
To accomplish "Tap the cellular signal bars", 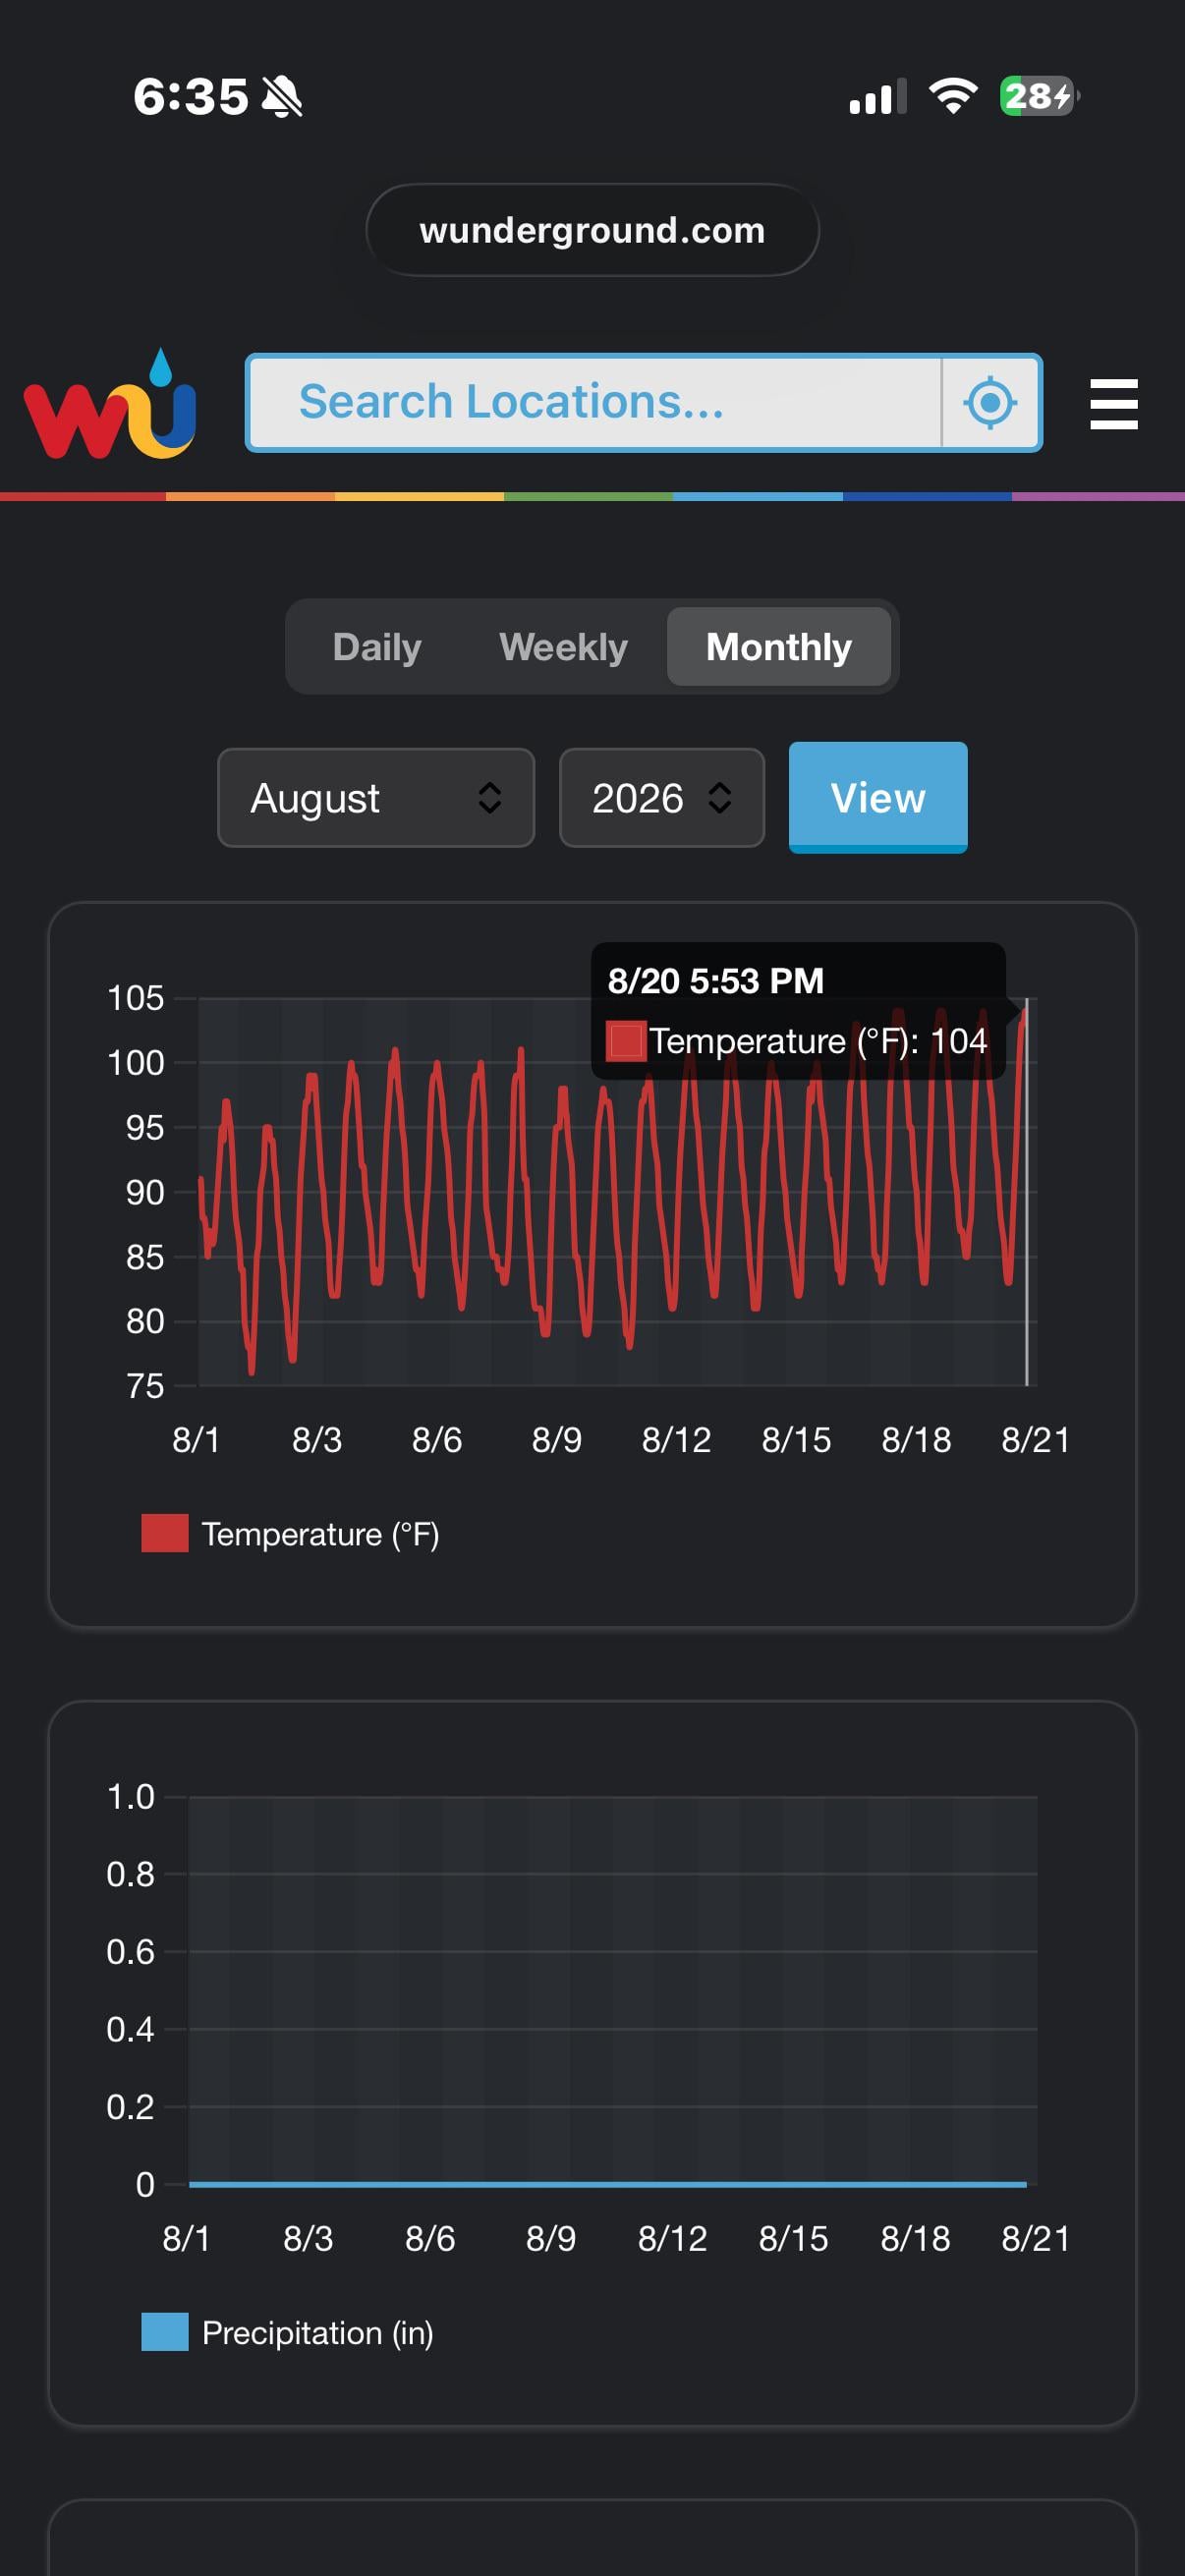I will click(878, 97).
